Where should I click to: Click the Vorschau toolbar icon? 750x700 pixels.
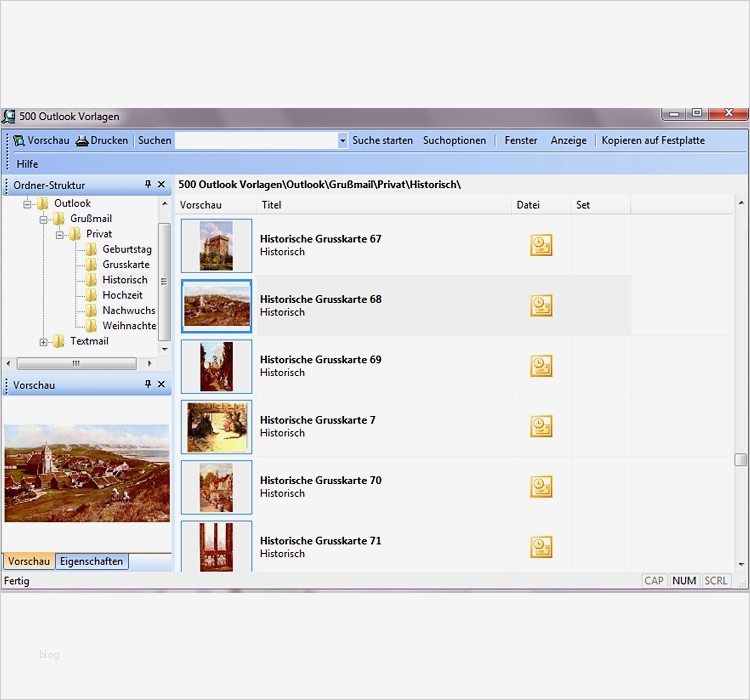pyautogui.click(x=19, y=141)
